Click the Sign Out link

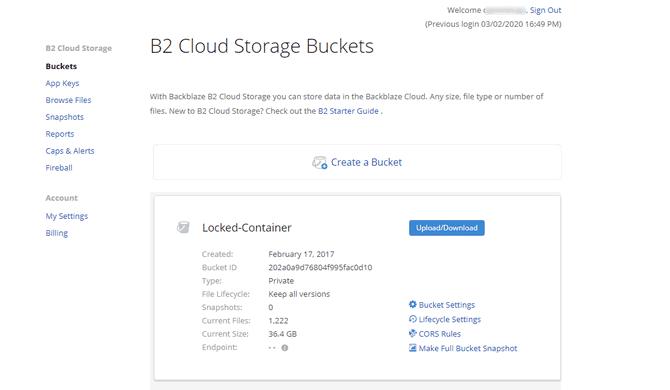point(546,10)
